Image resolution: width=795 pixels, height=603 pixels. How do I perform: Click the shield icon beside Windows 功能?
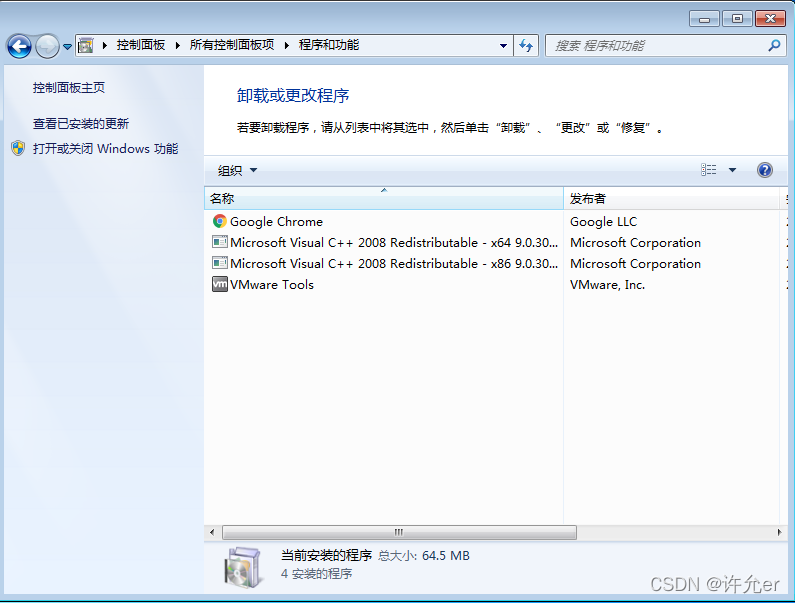(18, 148)
